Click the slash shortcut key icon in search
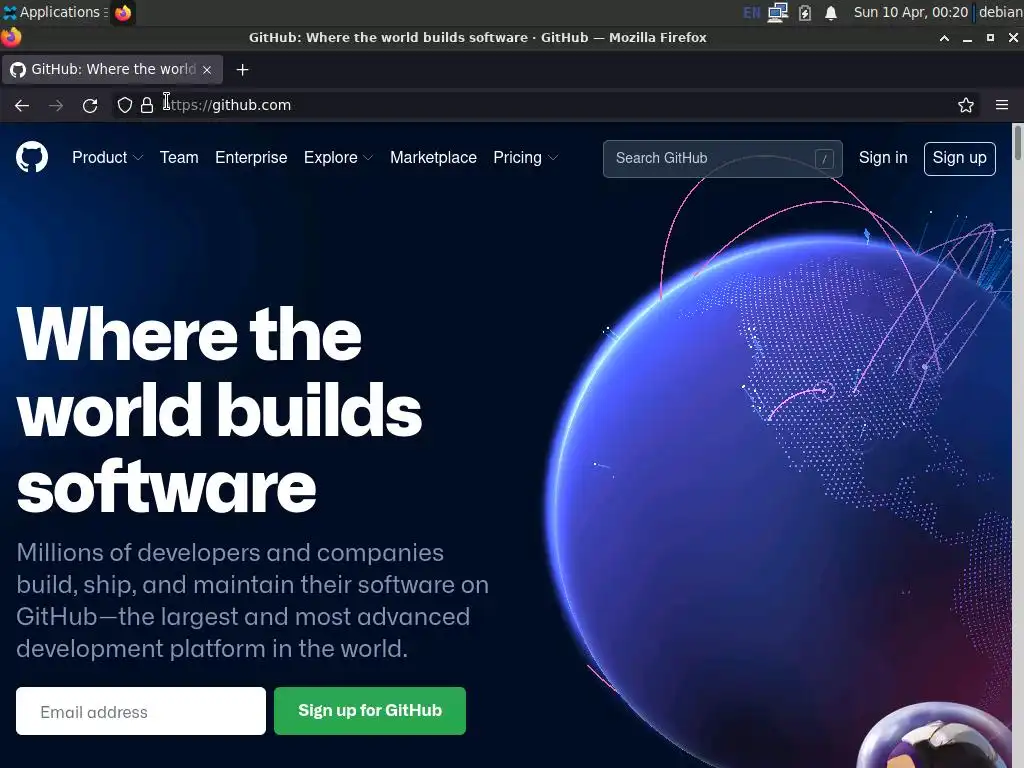1024x768 pixels. (824, 159)
